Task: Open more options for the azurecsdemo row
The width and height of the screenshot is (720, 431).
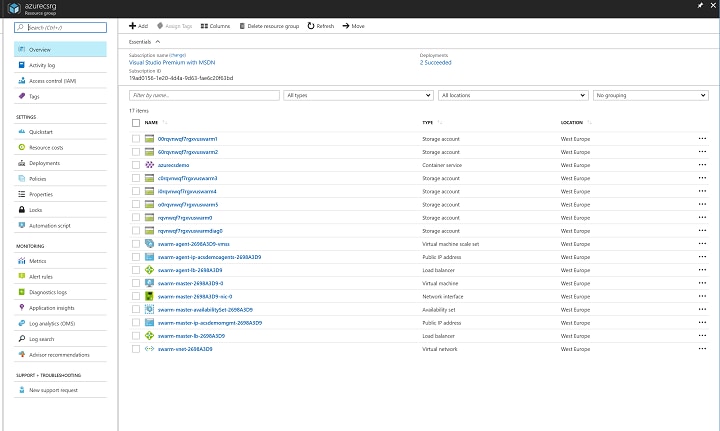Action: (702, 165)
